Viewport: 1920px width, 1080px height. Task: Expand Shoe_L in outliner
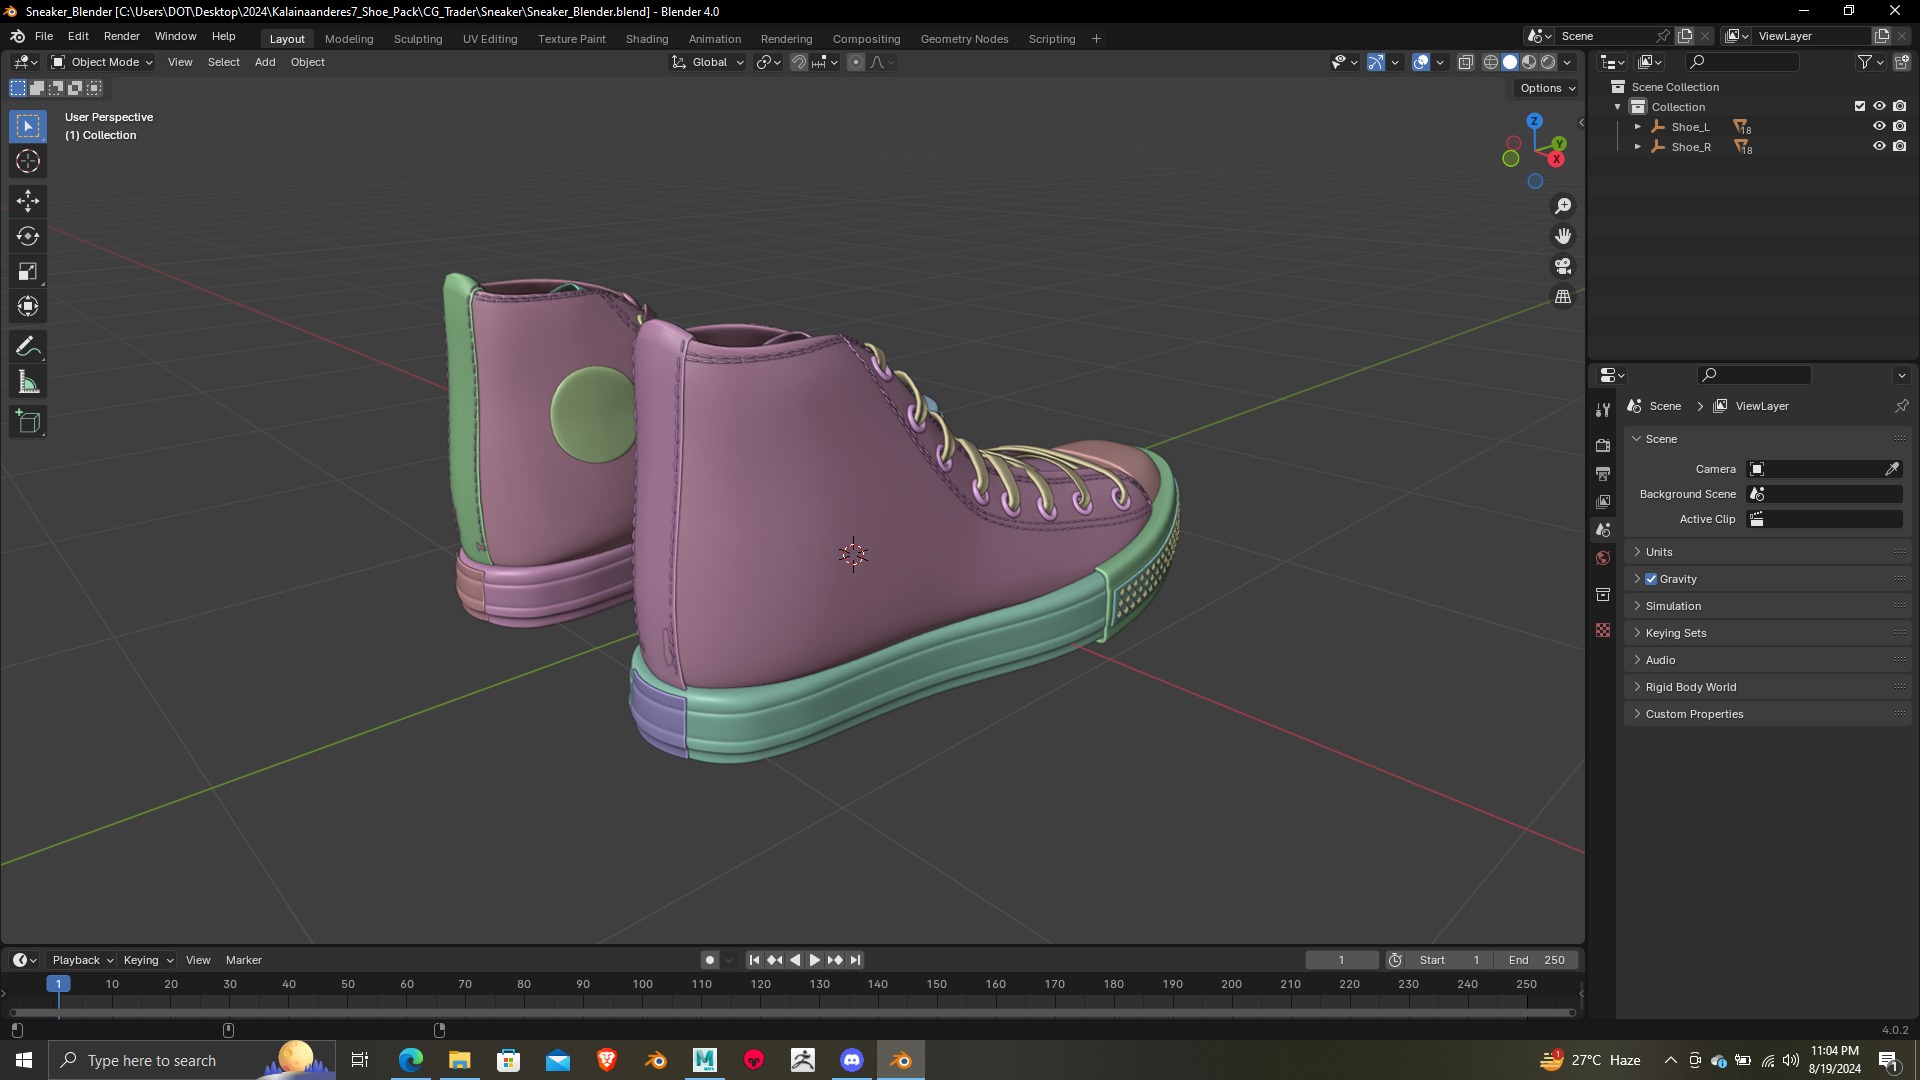[x=1637, y=127]
